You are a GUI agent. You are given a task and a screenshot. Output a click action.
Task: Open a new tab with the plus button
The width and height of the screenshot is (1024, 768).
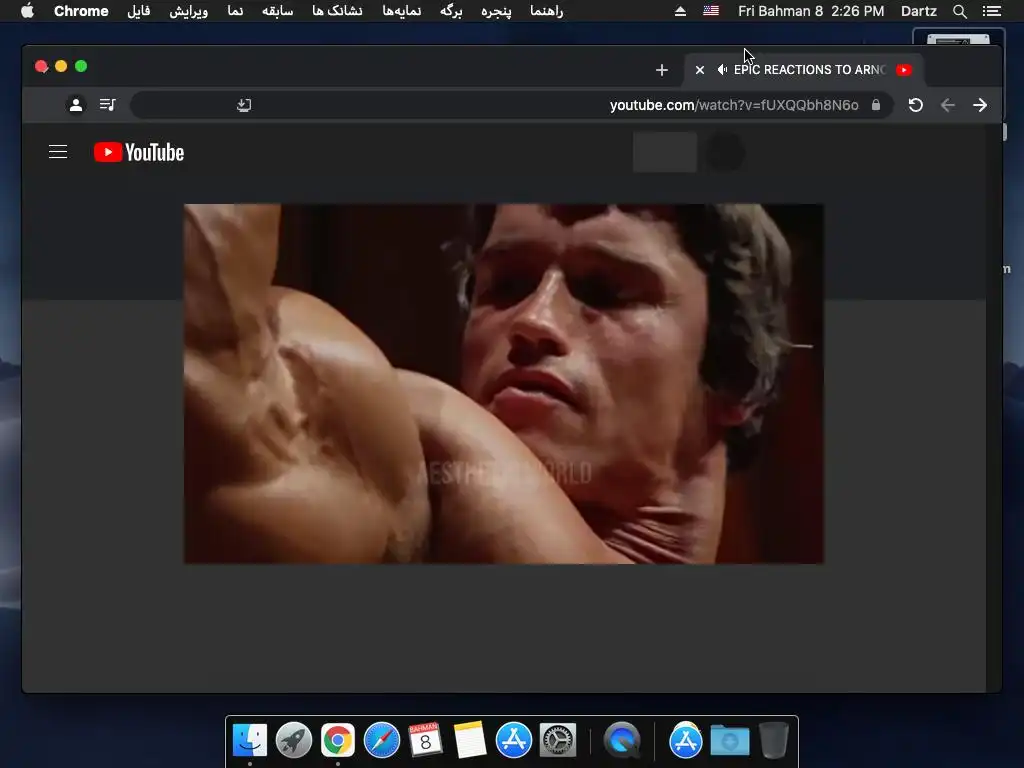[662, 70]
